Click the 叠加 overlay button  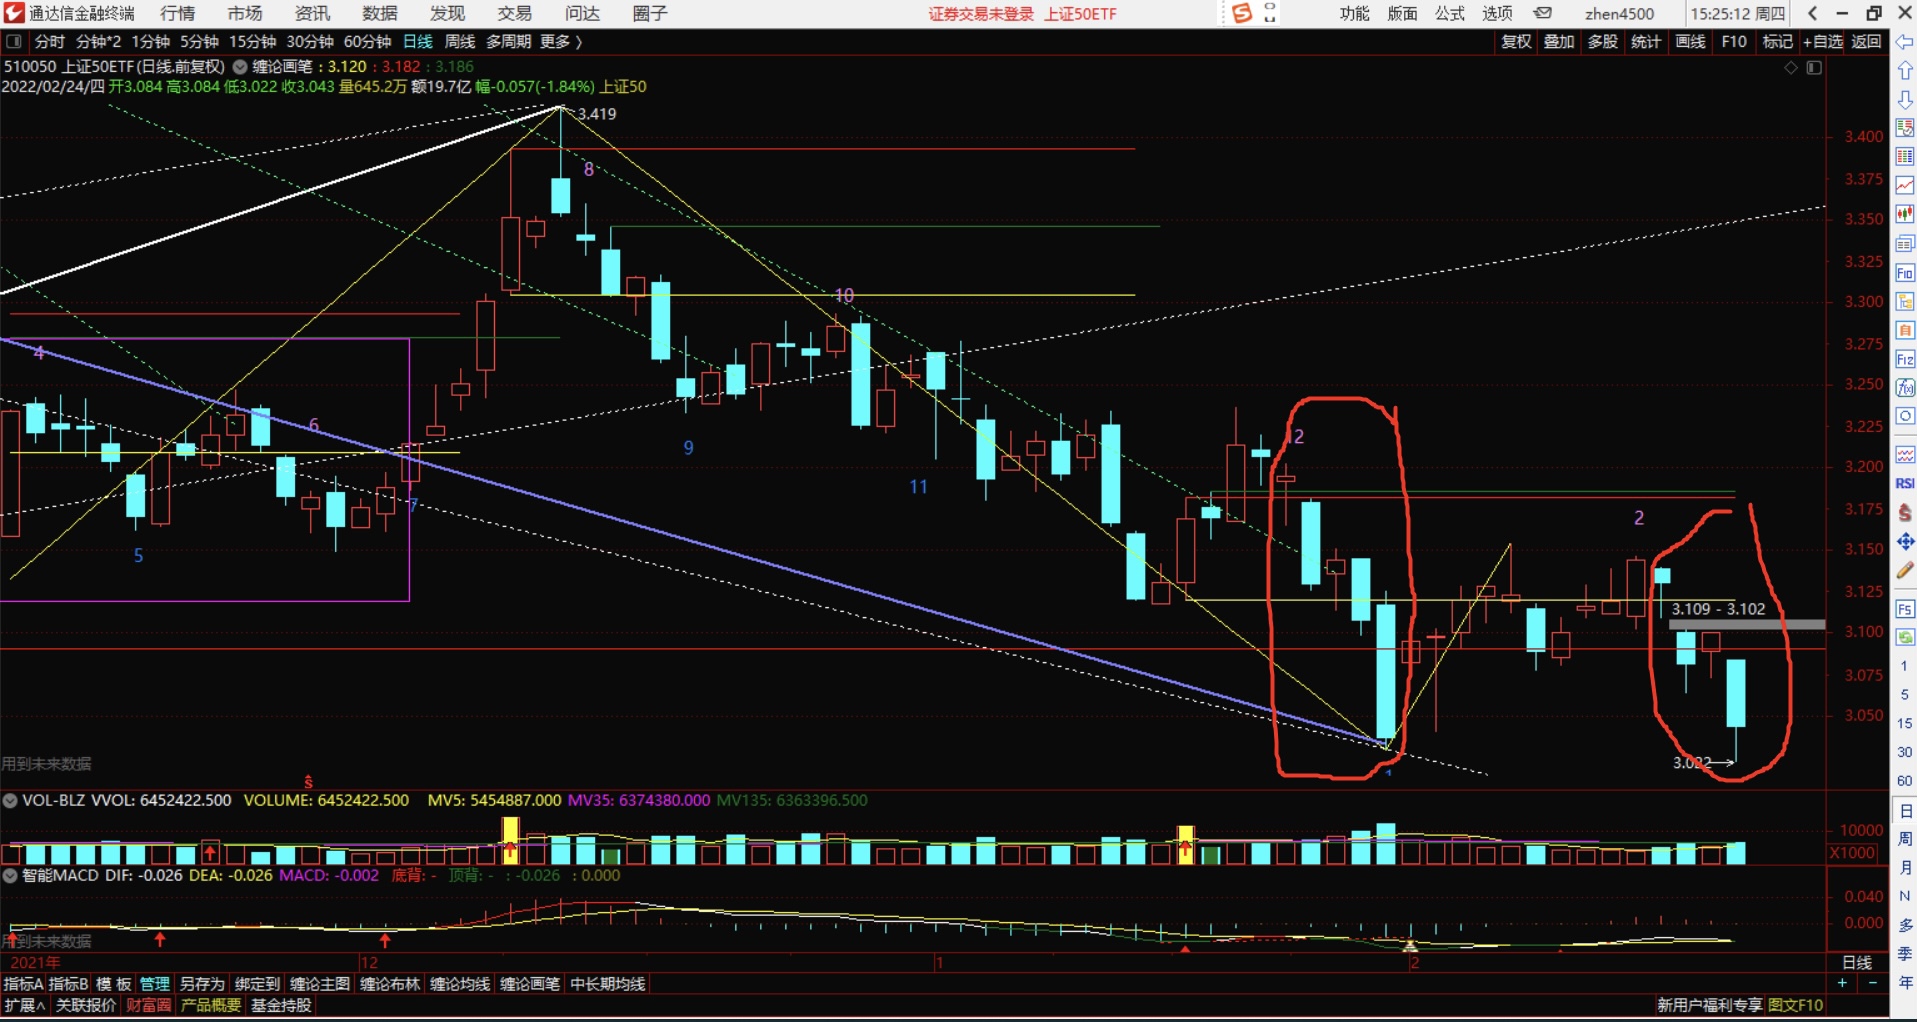point(1560,42)
